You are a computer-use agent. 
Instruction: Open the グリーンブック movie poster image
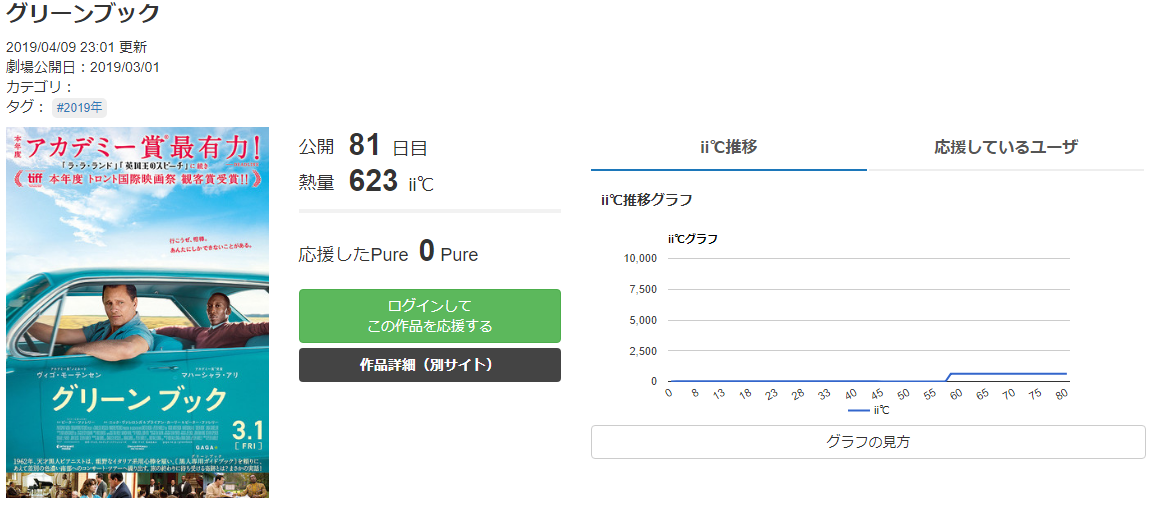point(137,300)
